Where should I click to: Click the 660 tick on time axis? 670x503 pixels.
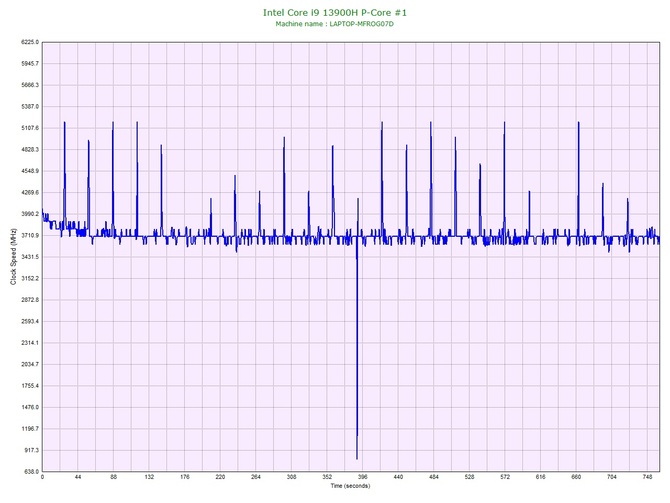coord(576,477)
